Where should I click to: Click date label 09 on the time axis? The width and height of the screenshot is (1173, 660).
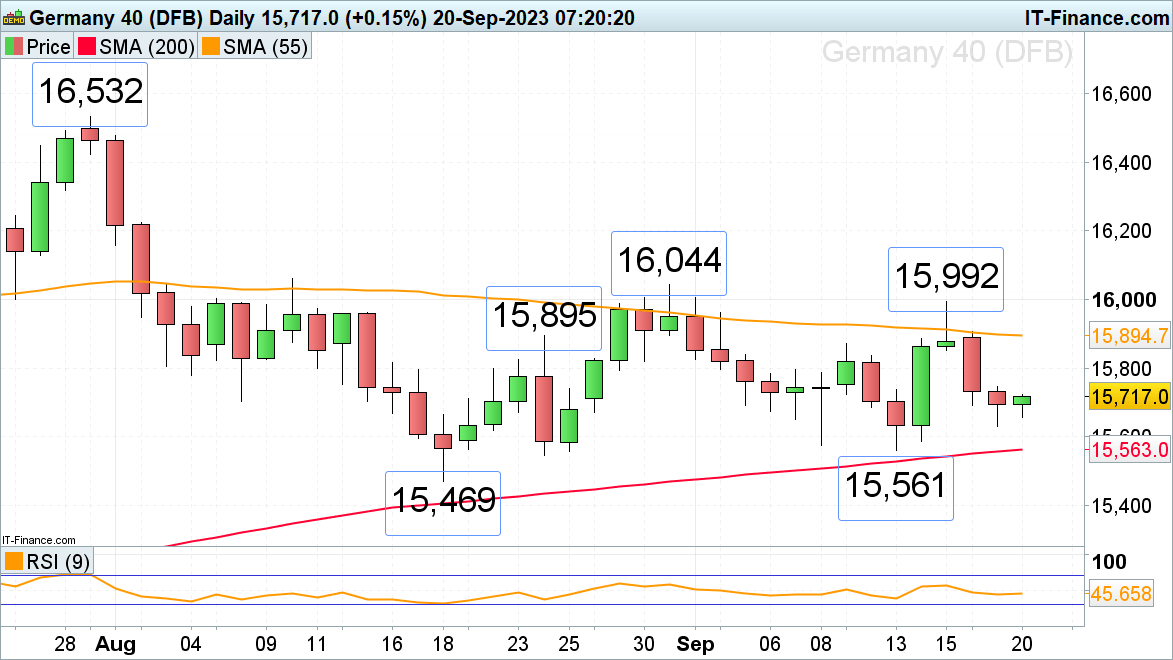click(x=266, y=644)
